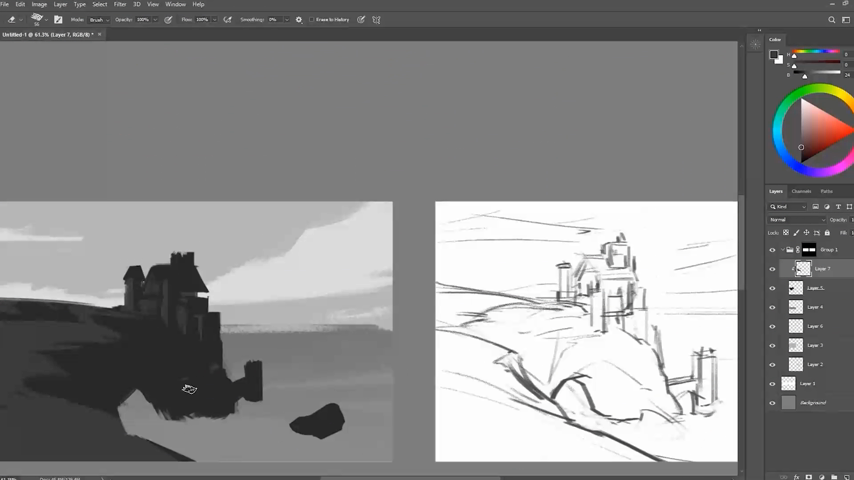Screen dimensions: 854x480
Task: Hide Layer 5 with eye icon
Action: pos(772,288)
